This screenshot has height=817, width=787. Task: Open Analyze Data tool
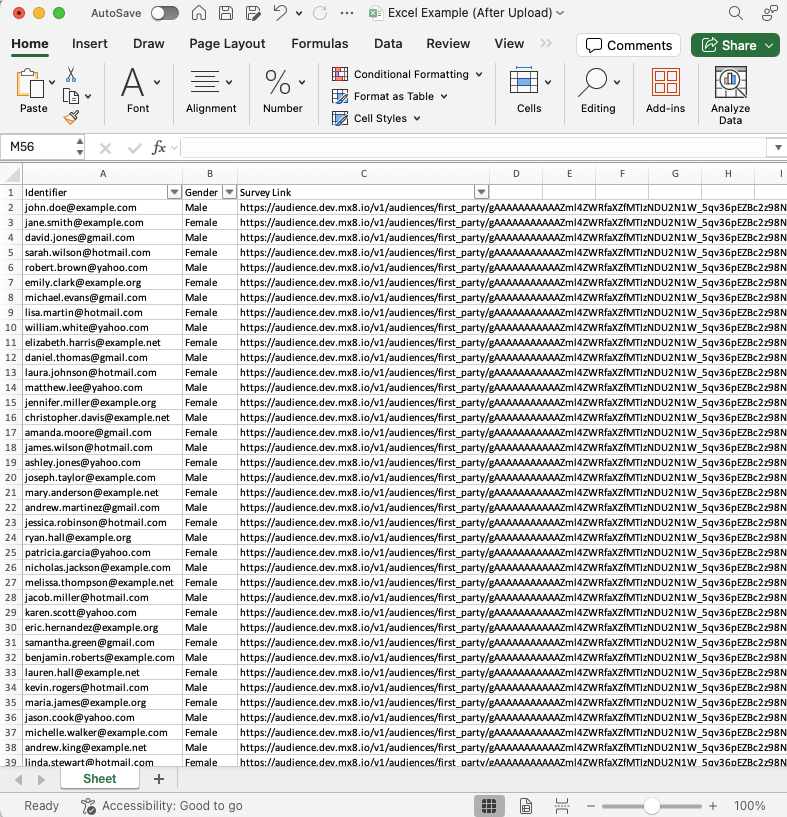coord(730,96)
